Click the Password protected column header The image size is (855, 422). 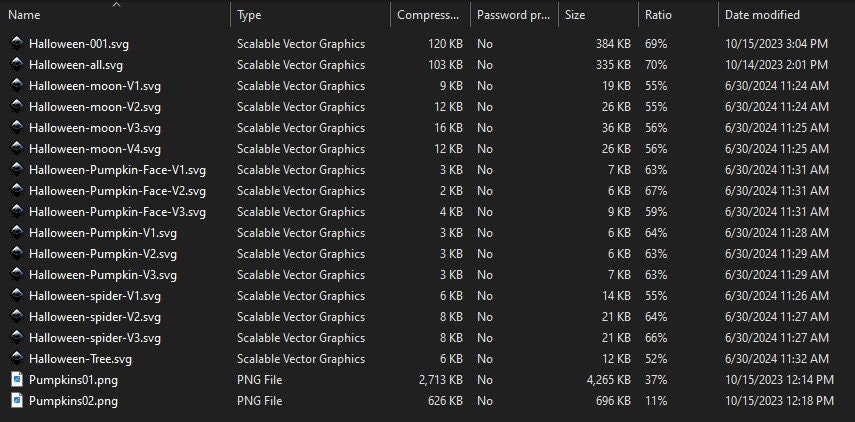point(515,15)
